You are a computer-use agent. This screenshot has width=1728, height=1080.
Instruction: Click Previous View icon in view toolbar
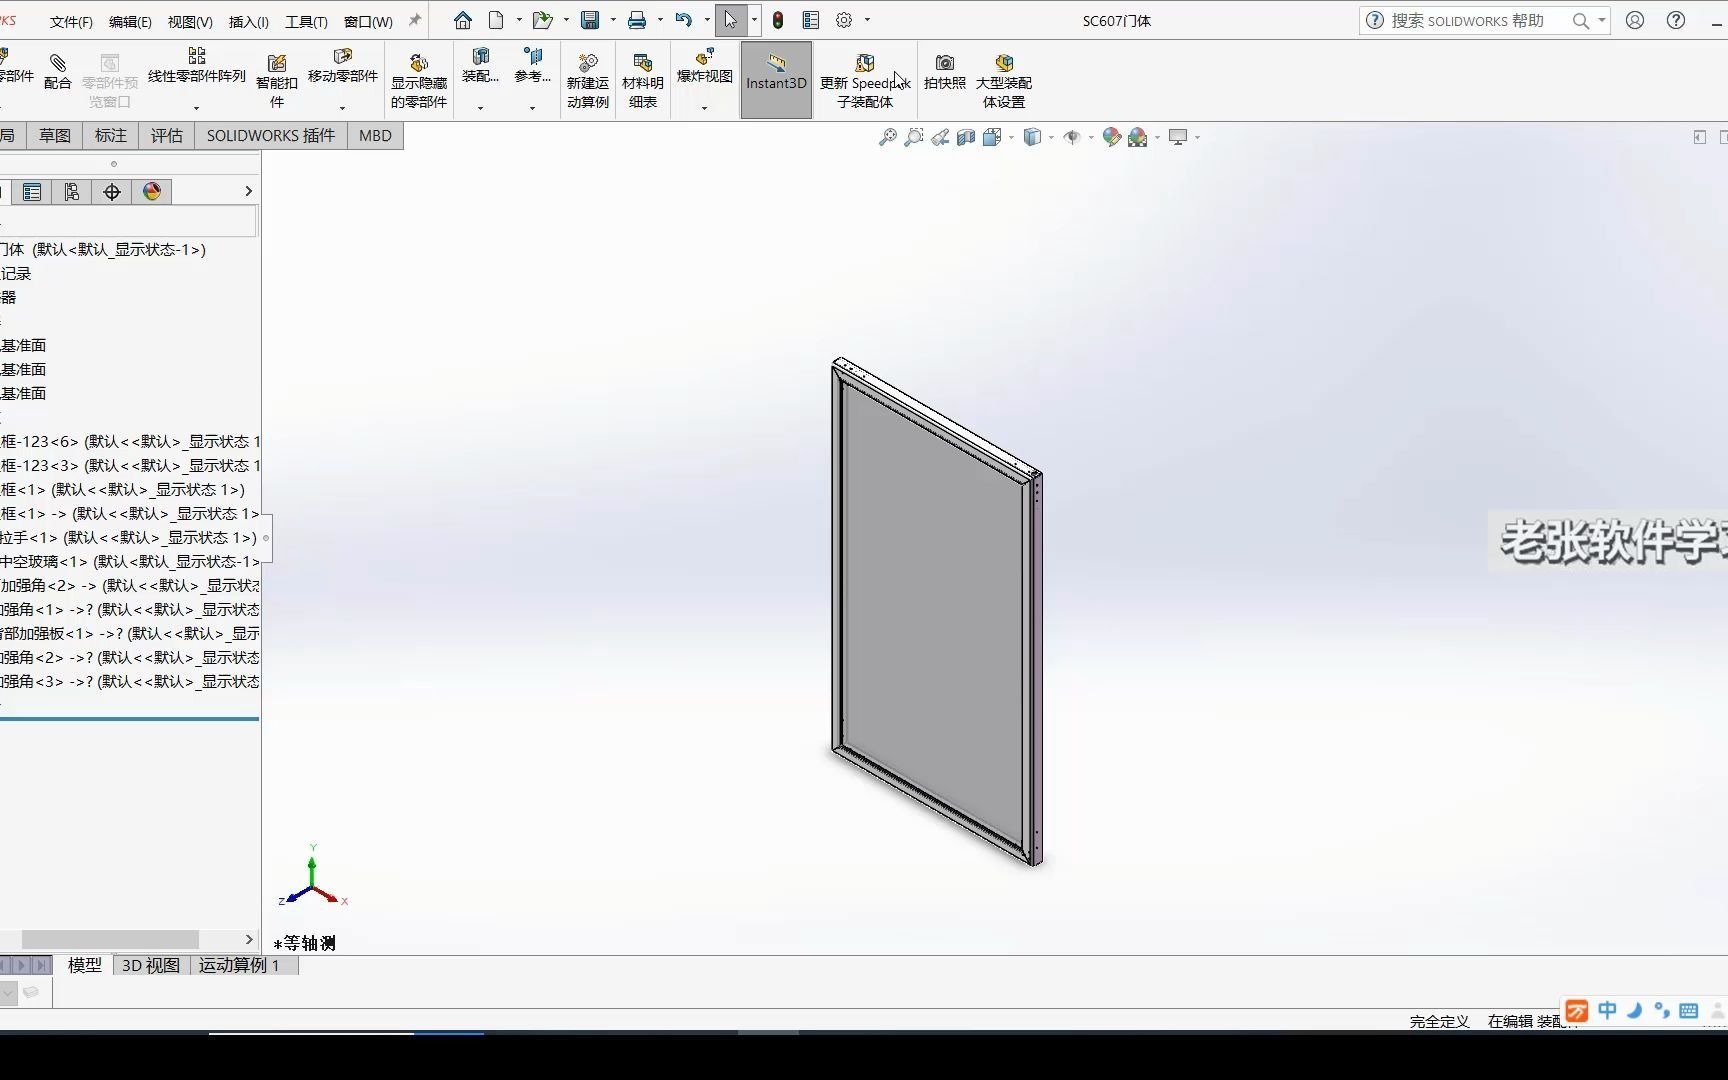tap(940, 137)
